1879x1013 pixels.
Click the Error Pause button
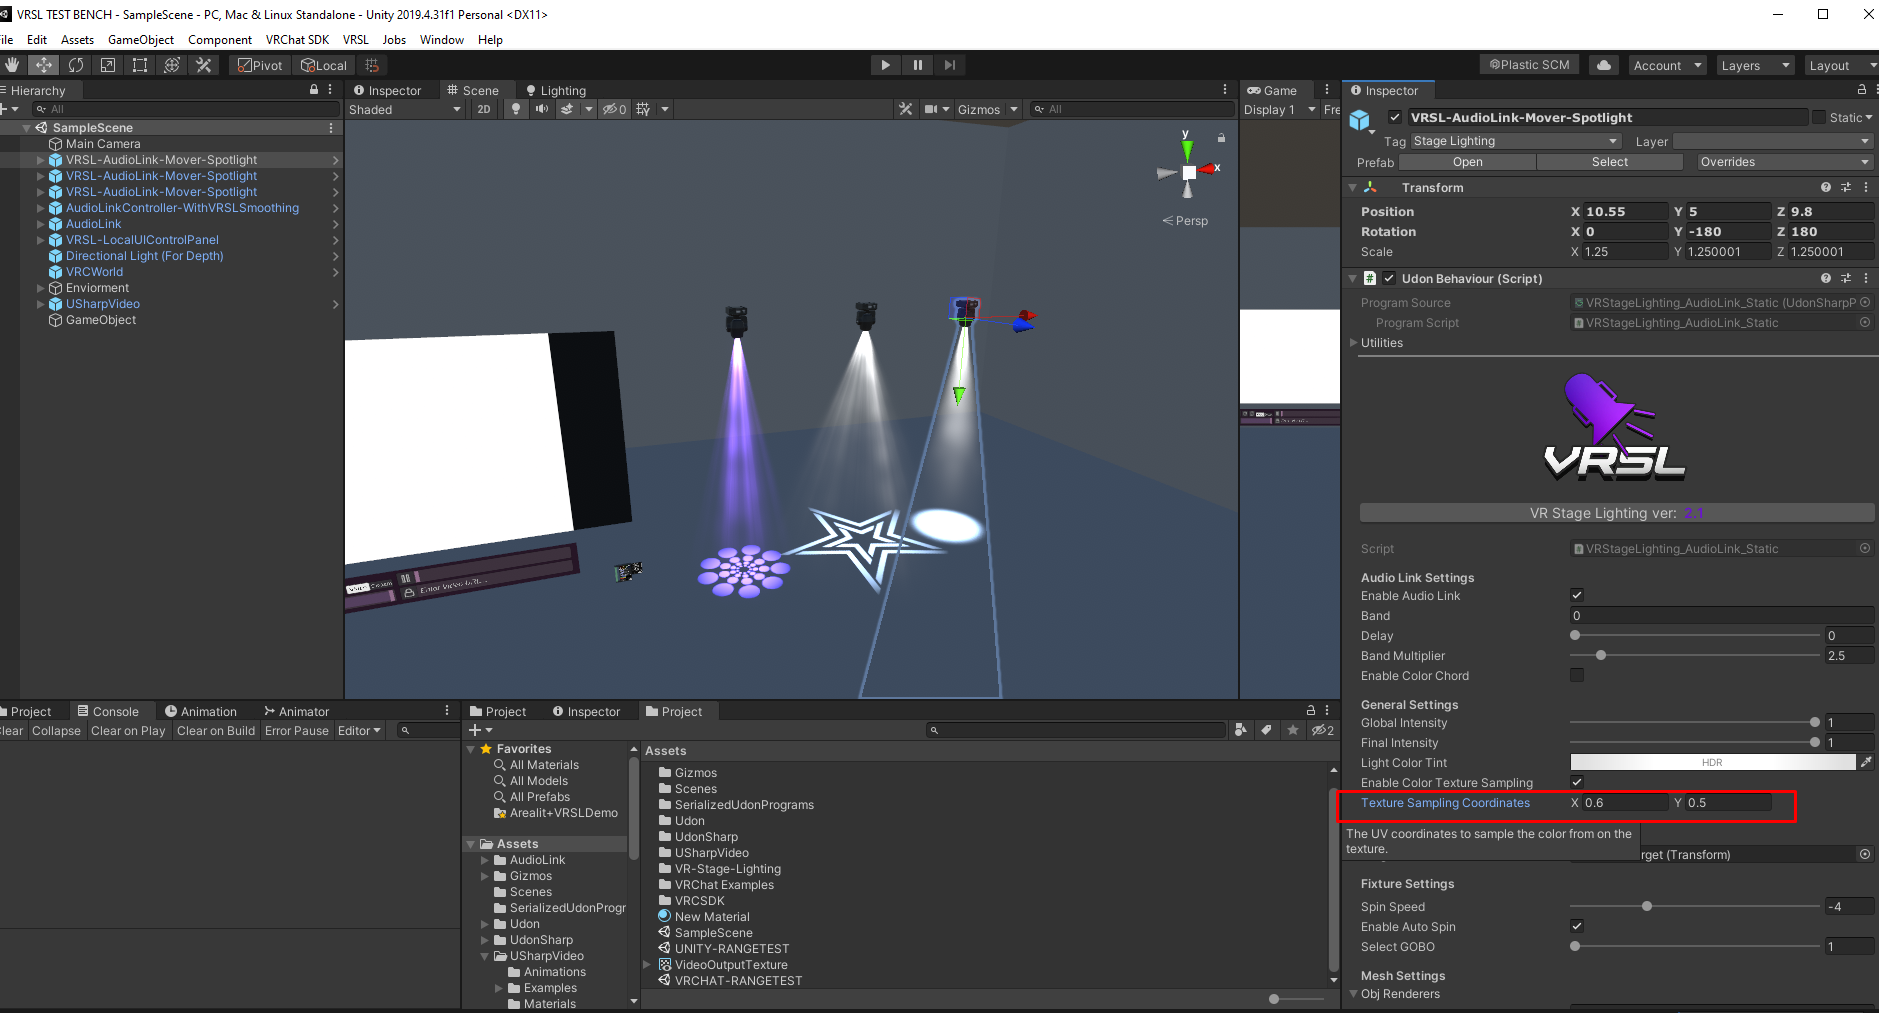tap(296, 731)
